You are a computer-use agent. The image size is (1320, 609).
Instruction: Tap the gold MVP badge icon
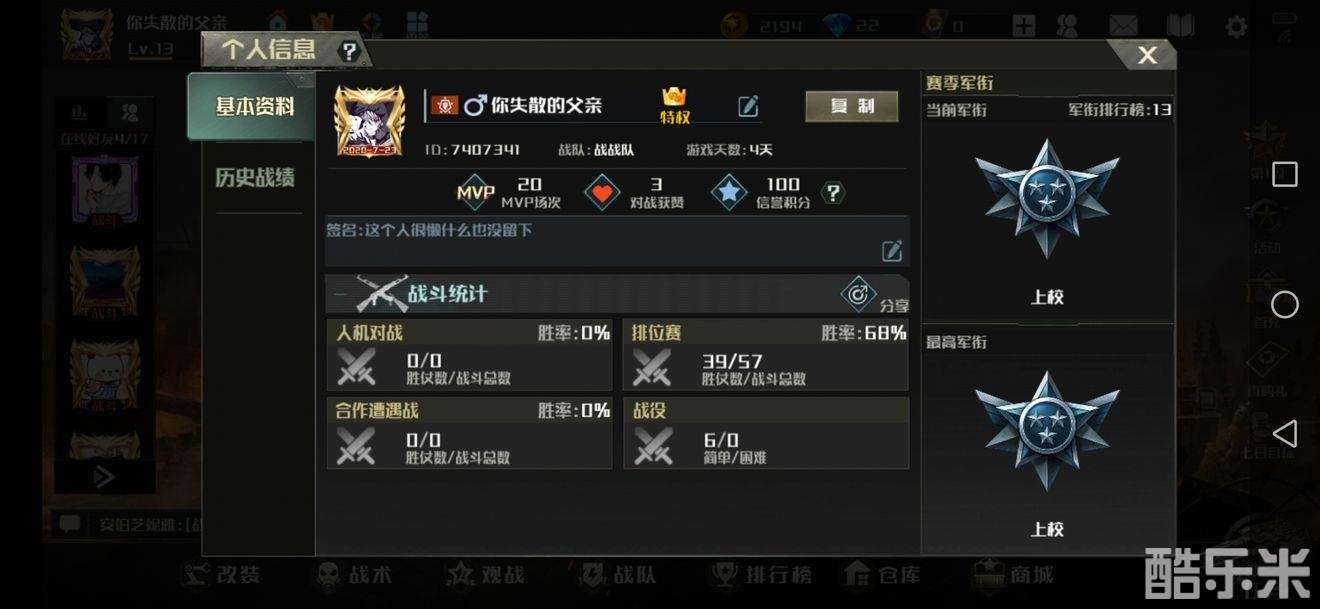(476, 193)
